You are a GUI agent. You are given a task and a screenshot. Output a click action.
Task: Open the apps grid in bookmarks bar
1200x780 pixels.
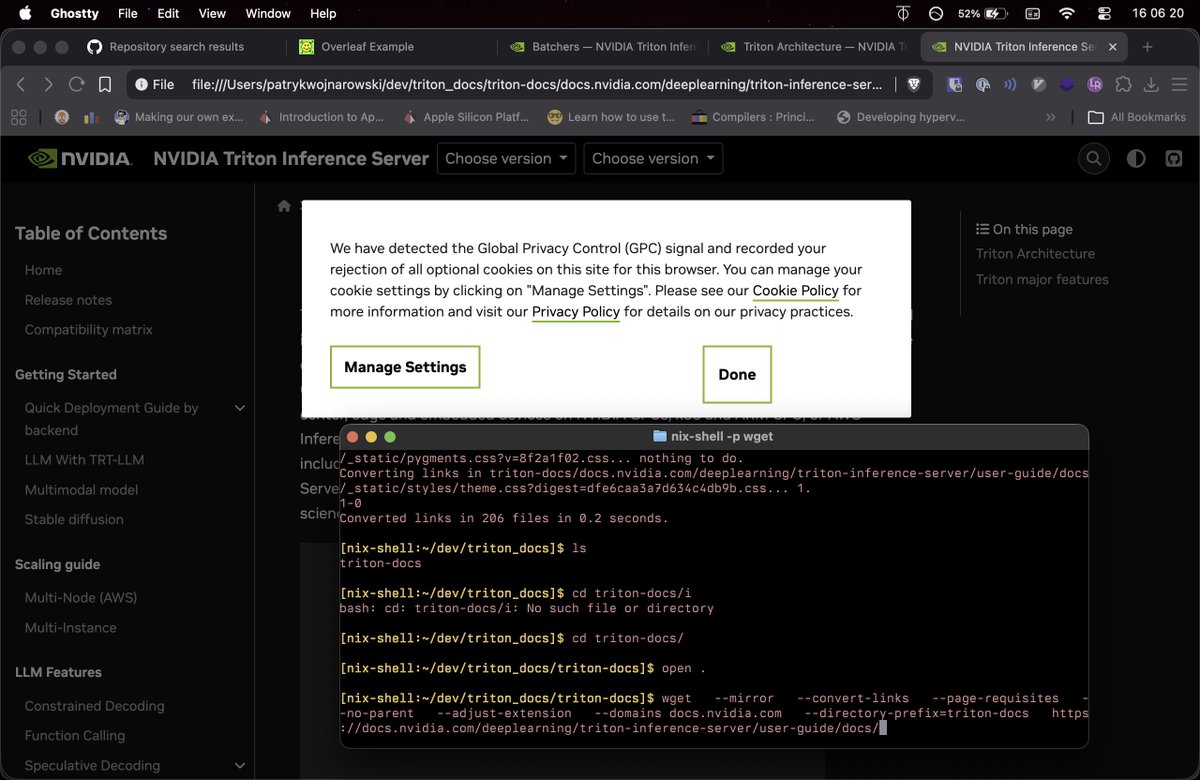19,117
